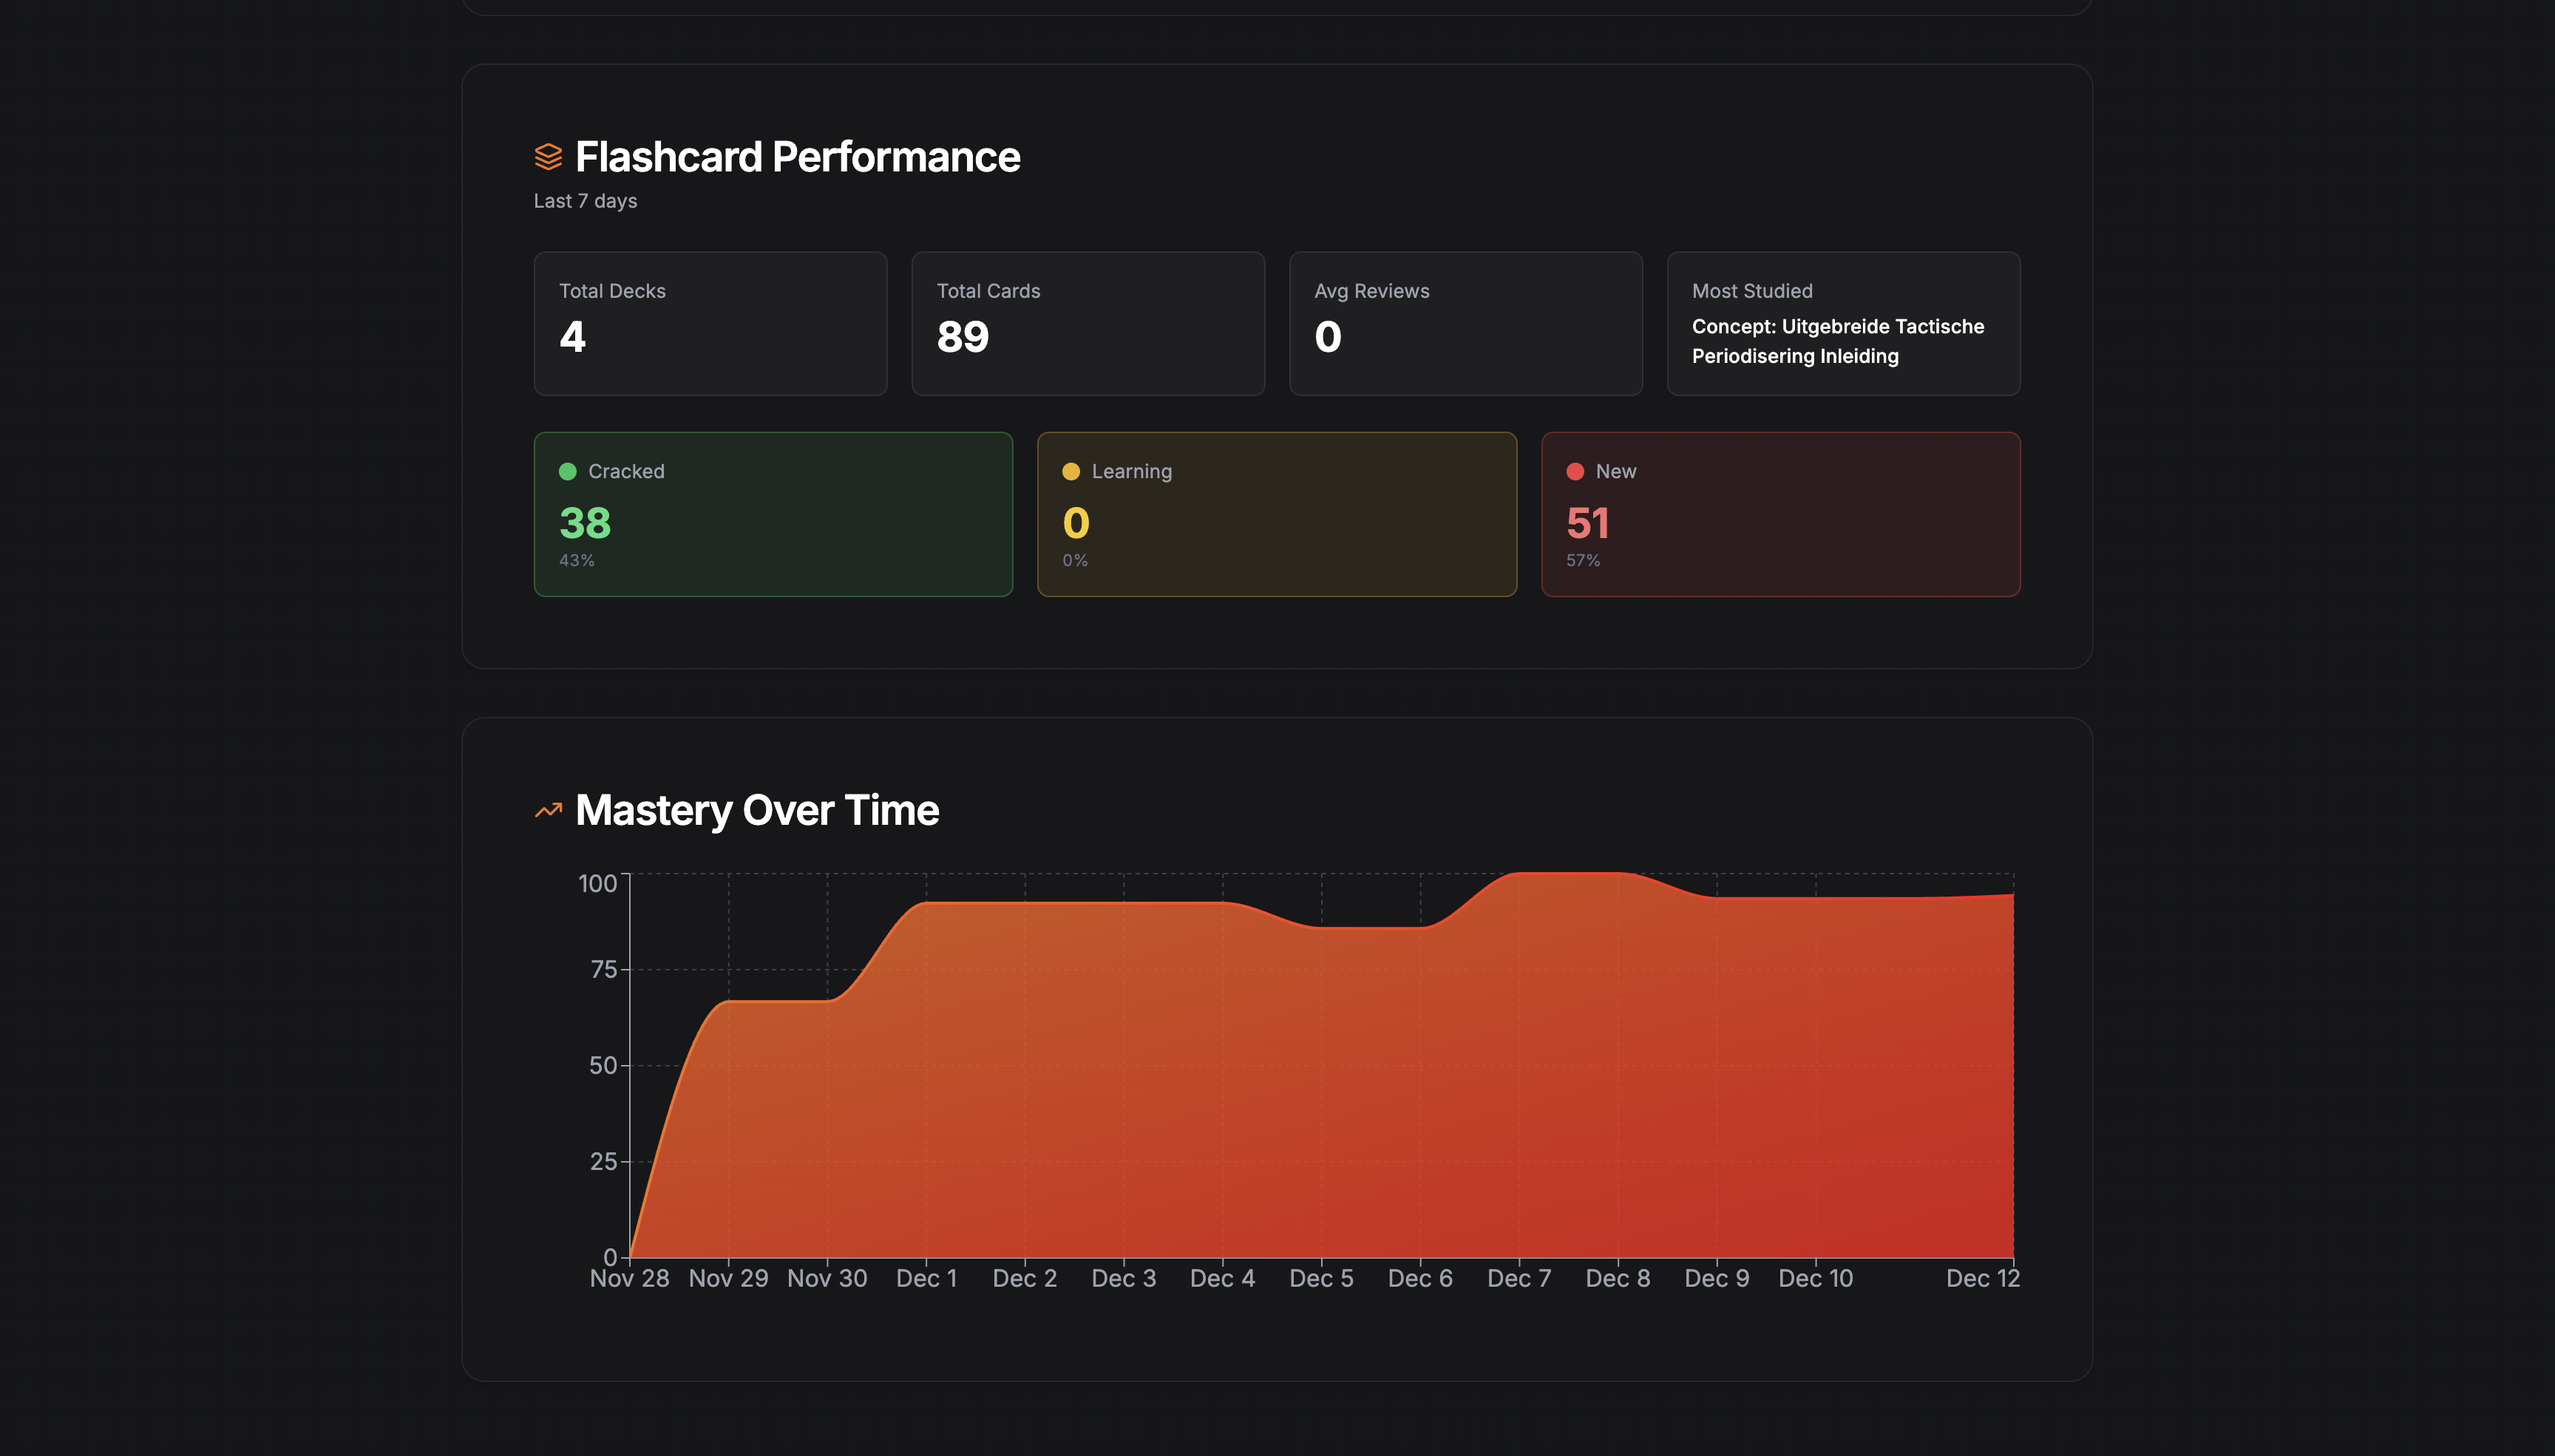Switch to the Mastery Over Time section
The height and width of the screenshot is (1456, 2555).
click(x=756, y=809)
